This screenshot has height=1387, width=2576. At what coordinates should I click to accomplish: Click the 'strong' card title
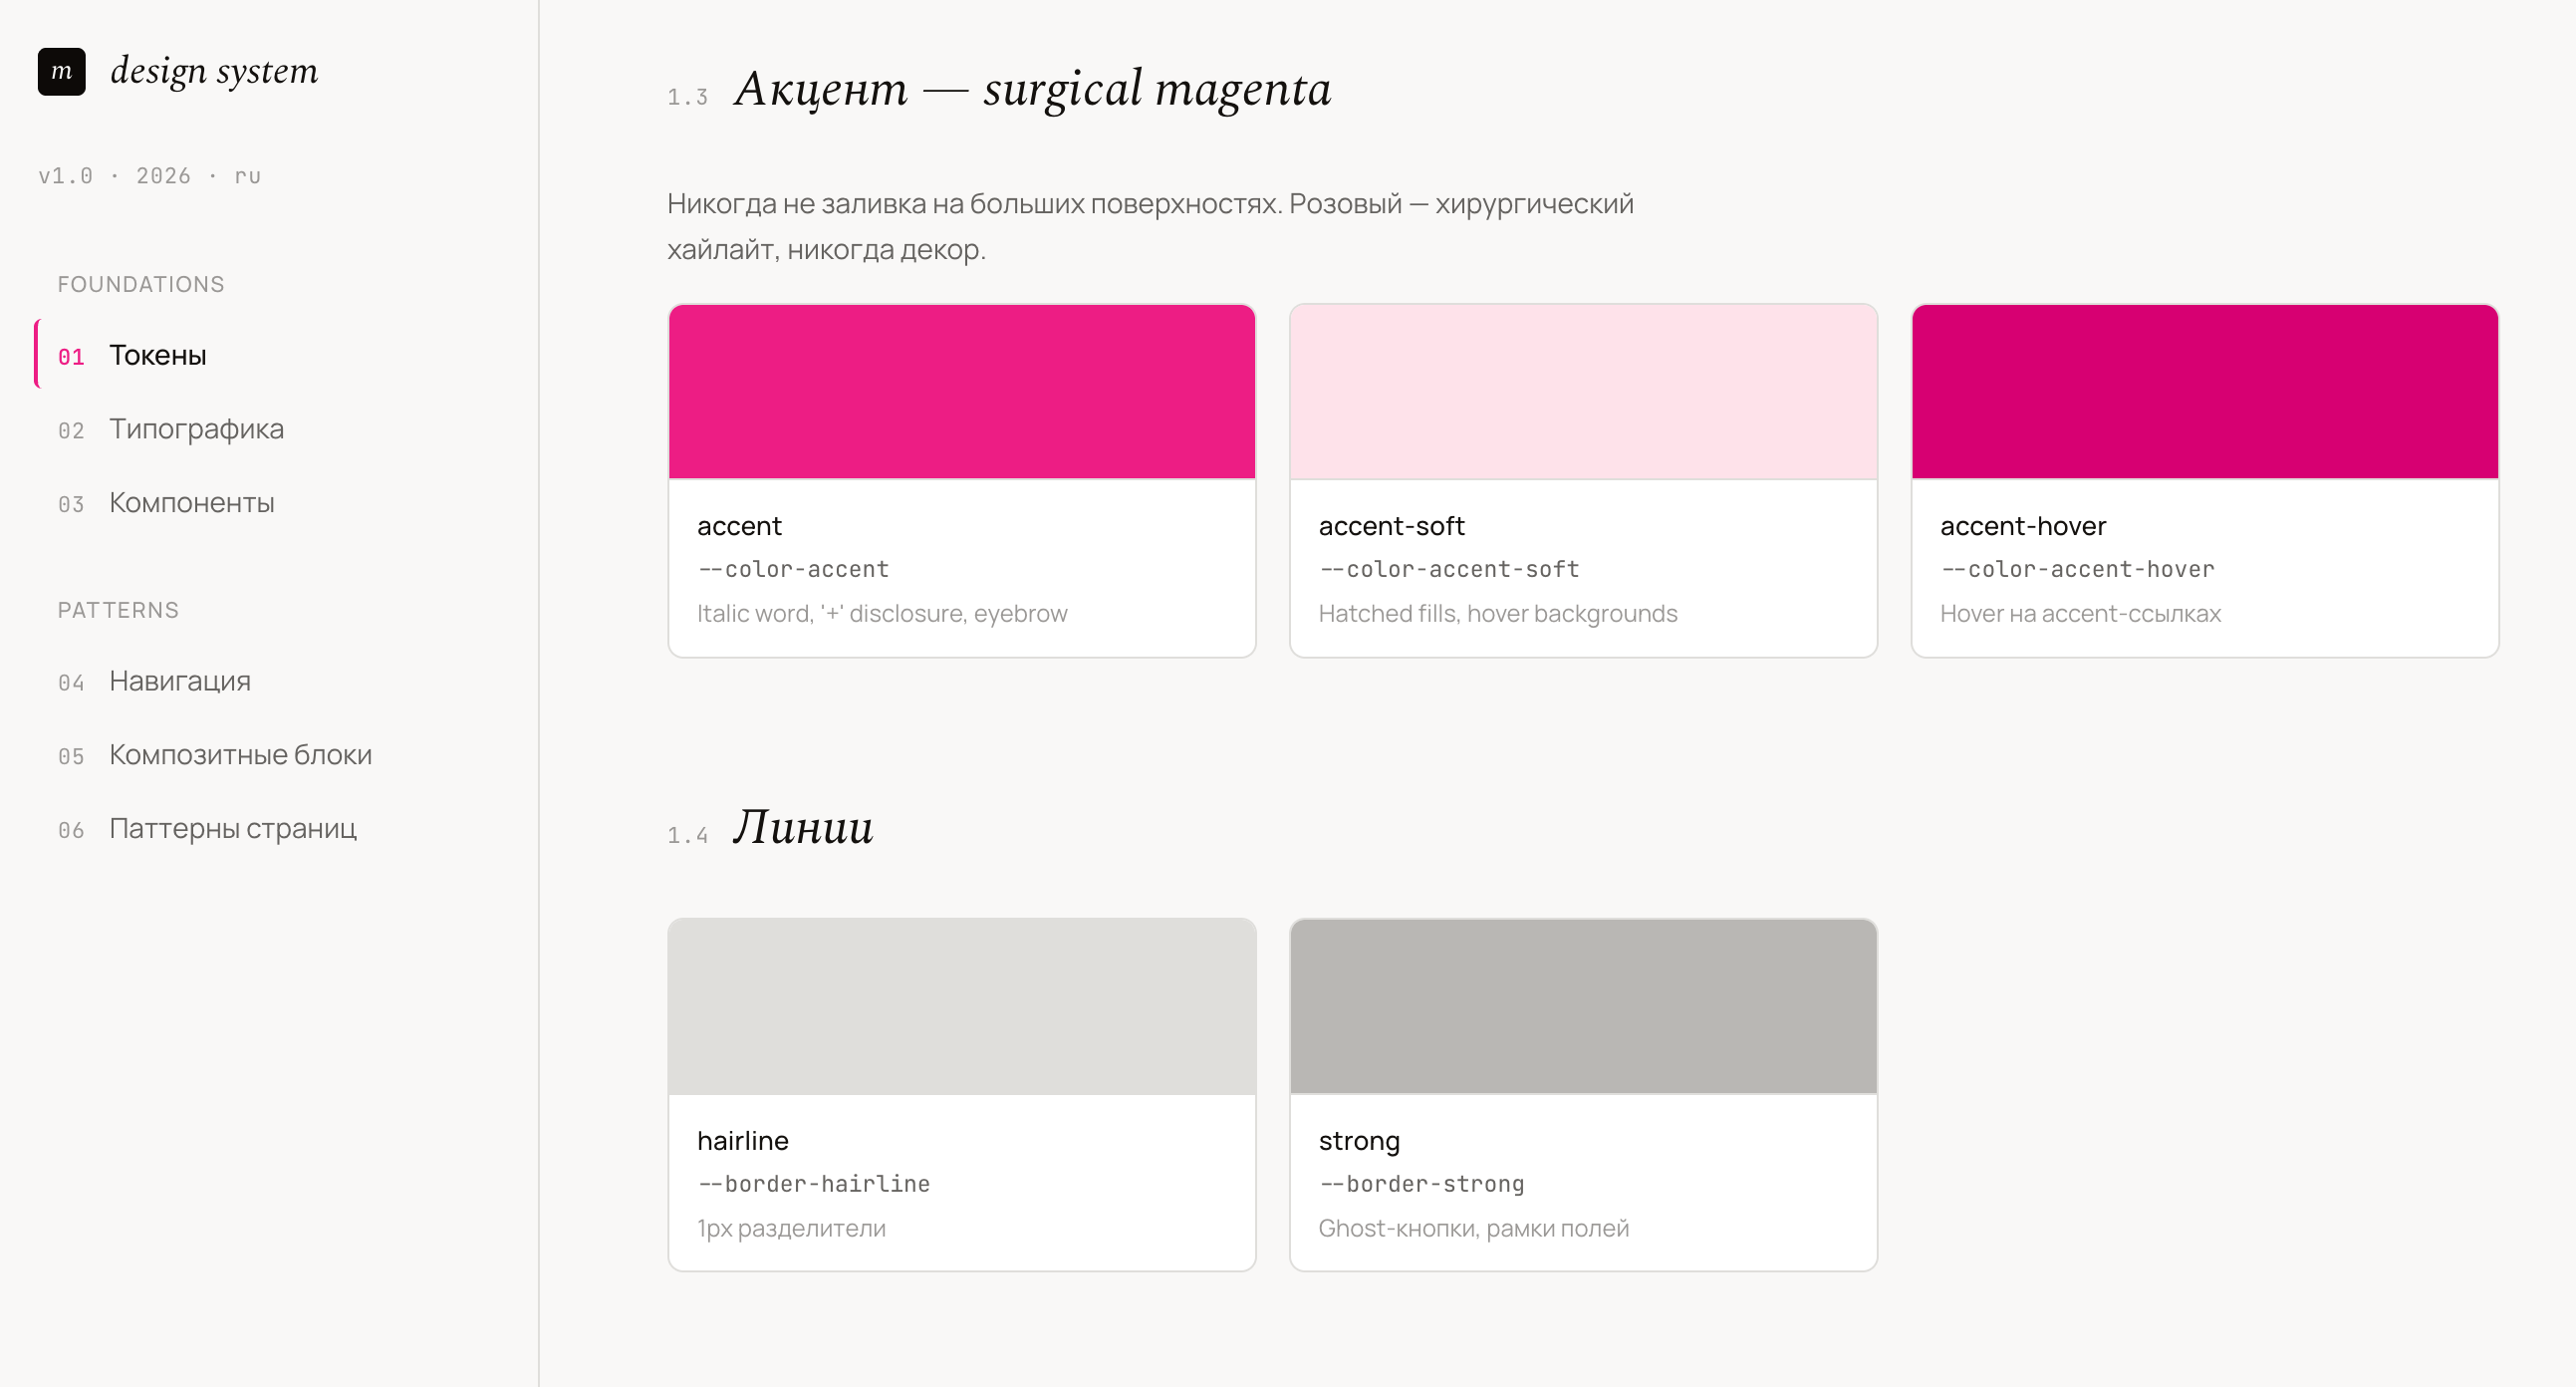[1359, 1142]
